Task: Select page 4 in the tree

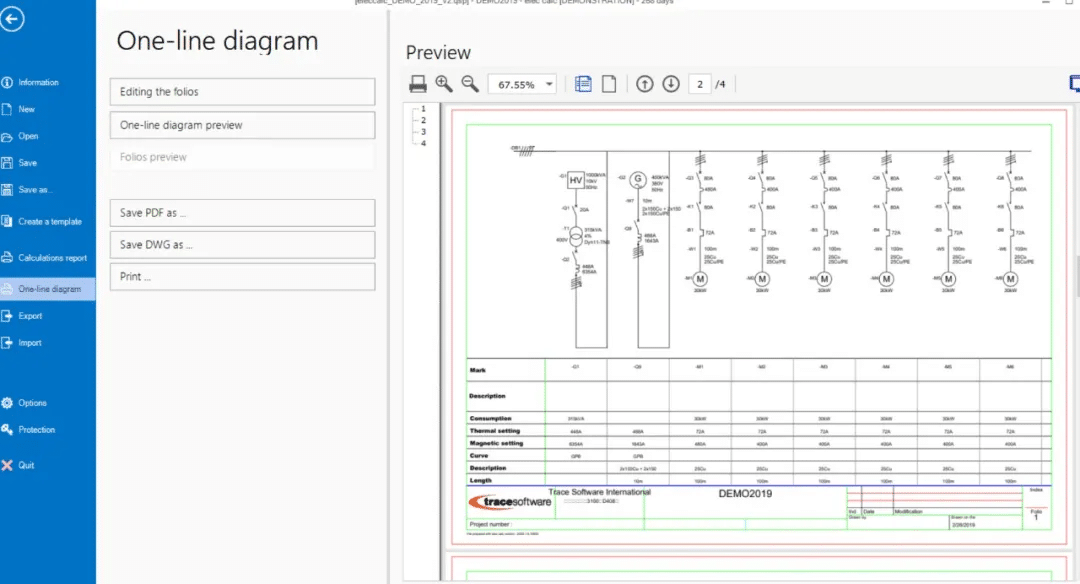Action: (424, 143)
